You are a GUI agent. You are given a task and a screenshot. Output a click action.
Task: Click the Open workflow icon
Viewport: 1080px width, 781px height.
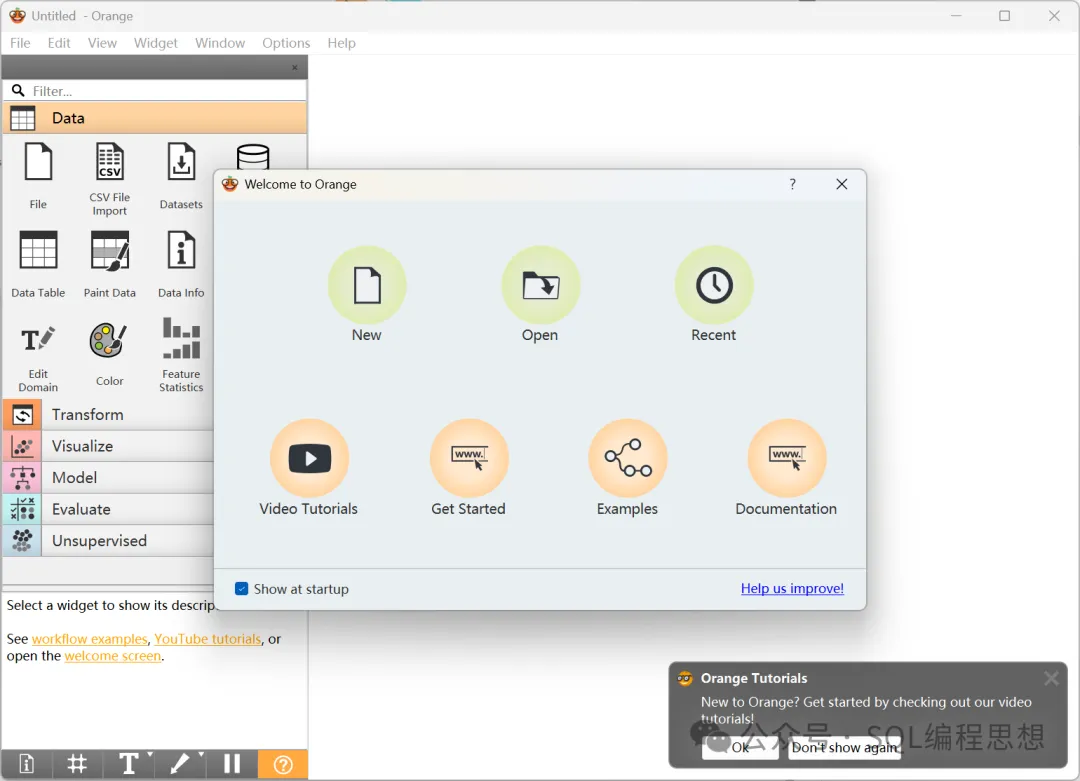tap(540, 285)
